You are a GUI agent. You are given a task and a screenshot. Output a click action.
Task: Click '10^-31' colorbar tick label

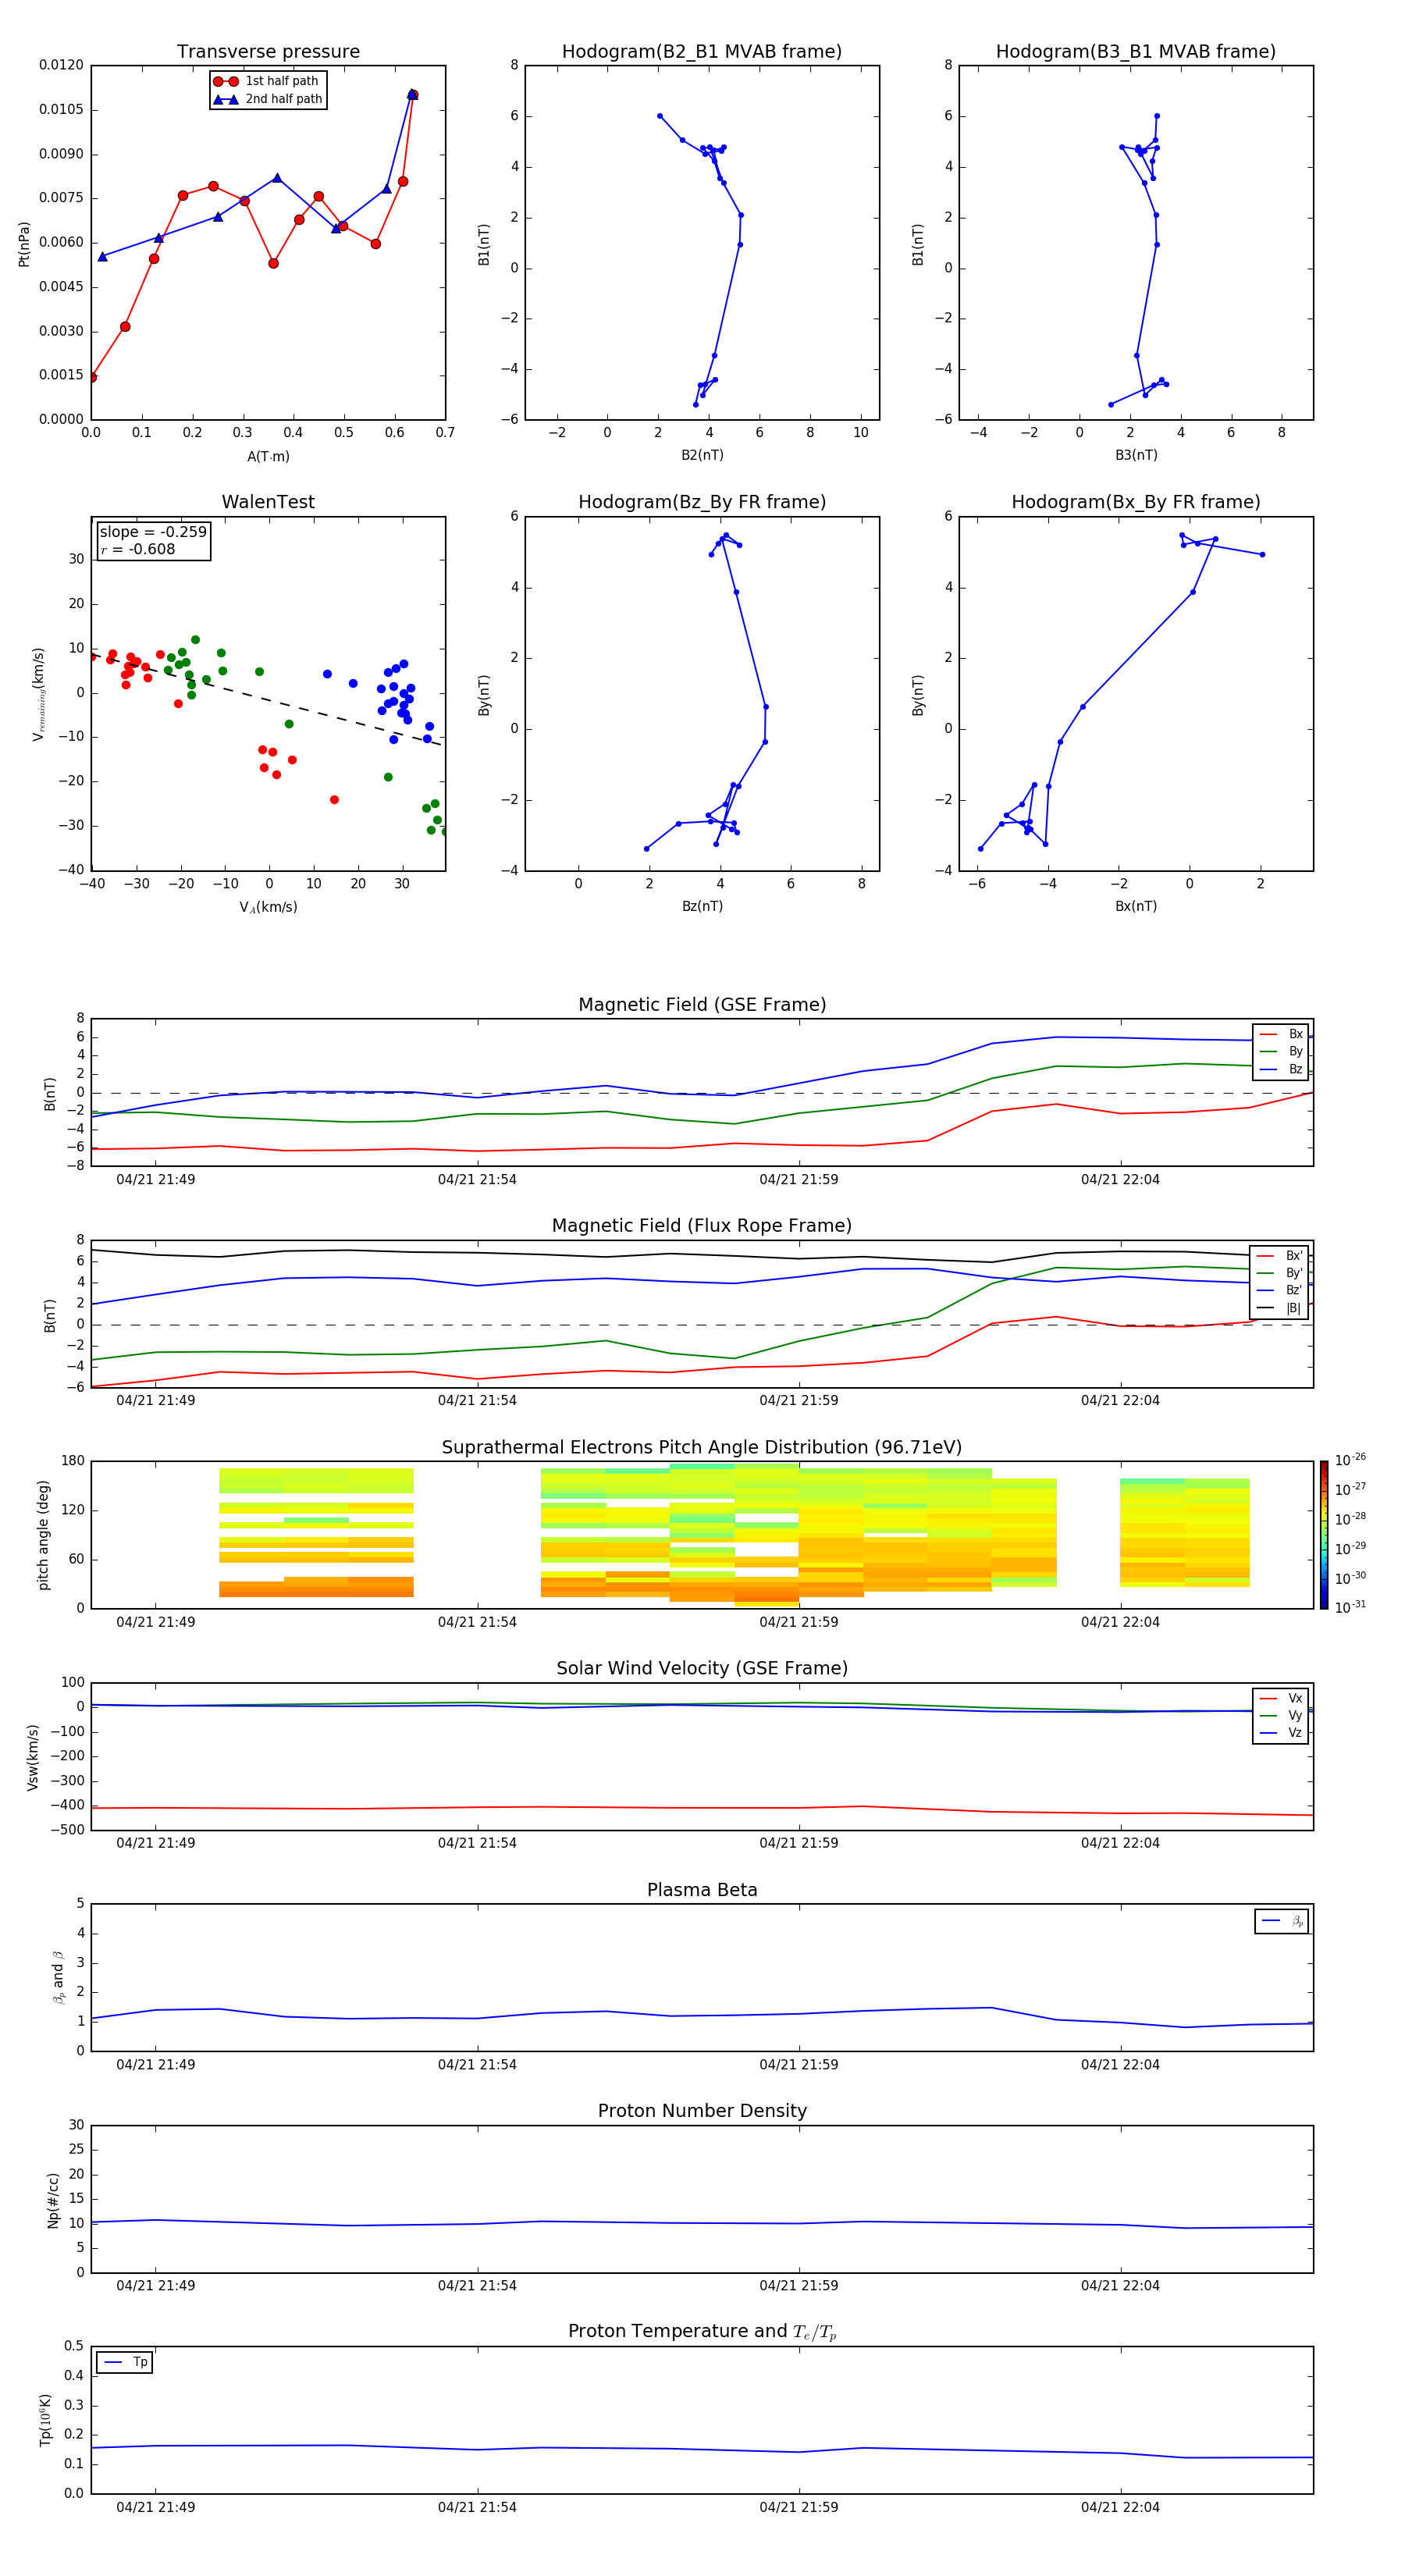[1350, 1607]
